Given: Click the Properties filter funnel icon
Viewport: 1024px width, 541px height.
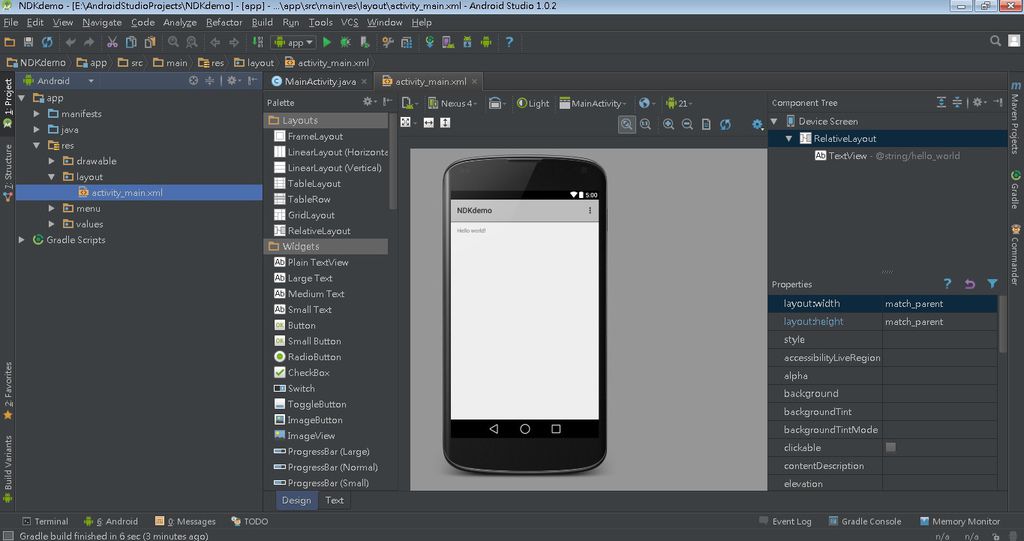Looking at the screenshot, I should tap(992, 284).
